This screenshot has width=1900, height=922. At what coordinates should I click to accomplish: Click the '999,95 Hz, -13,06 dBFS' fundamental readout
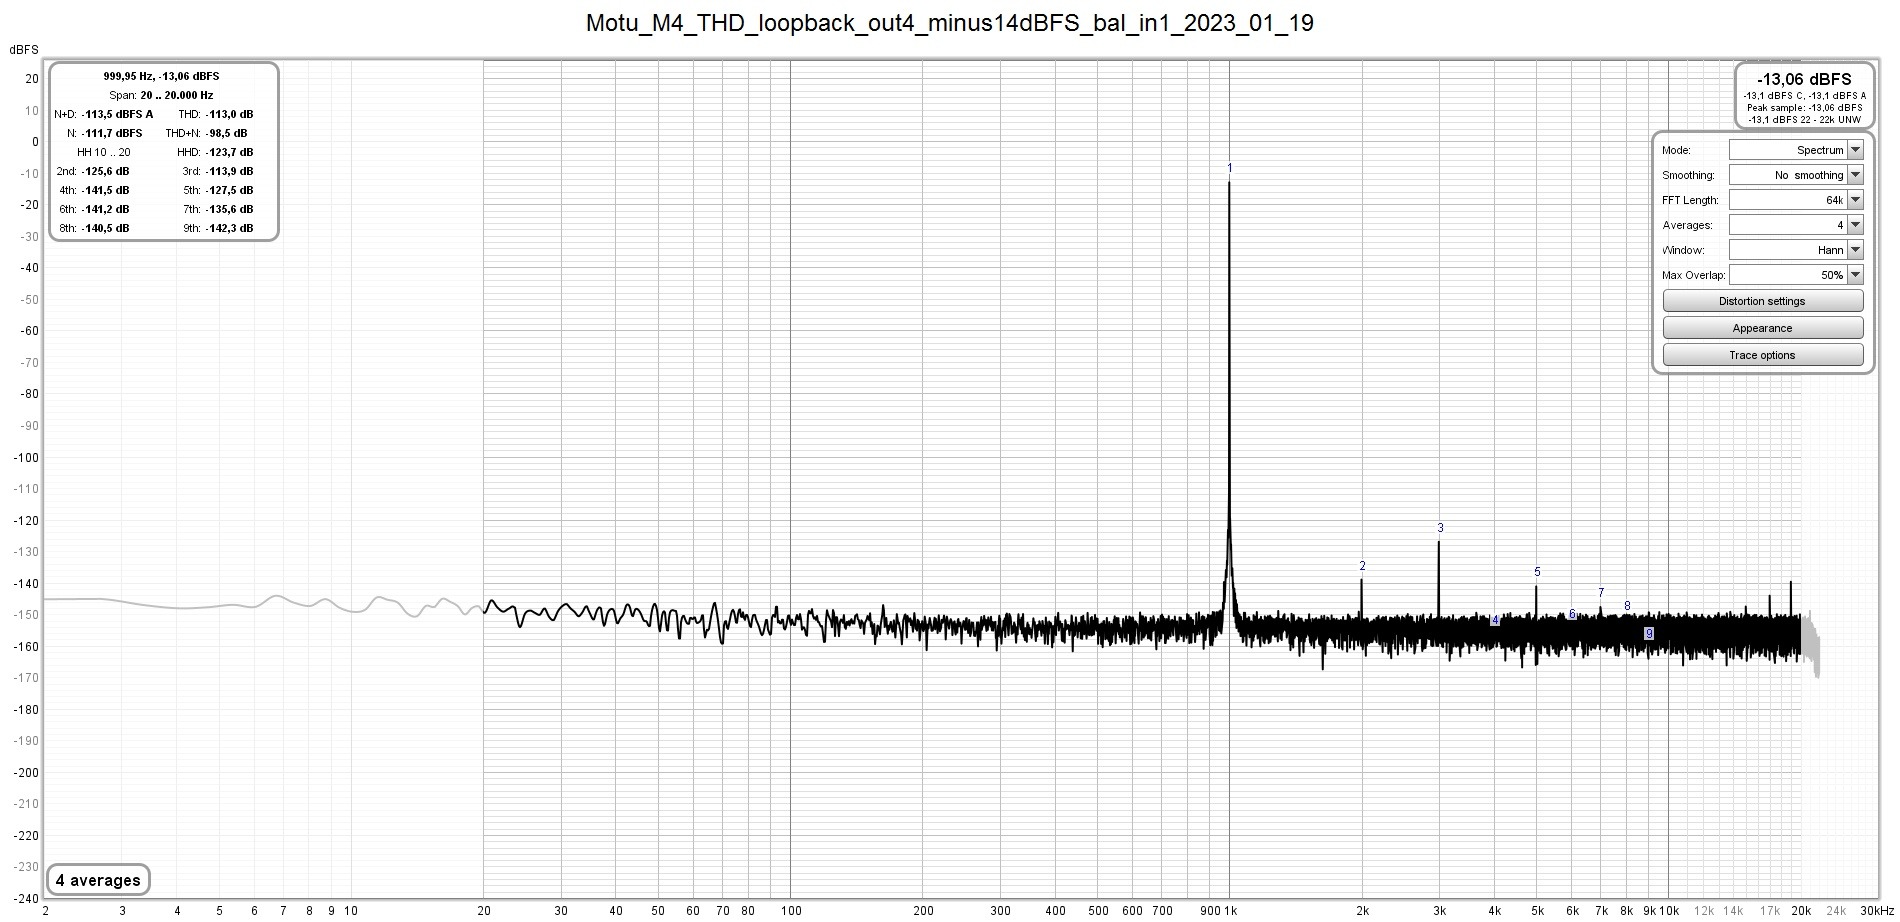point(161,76)
